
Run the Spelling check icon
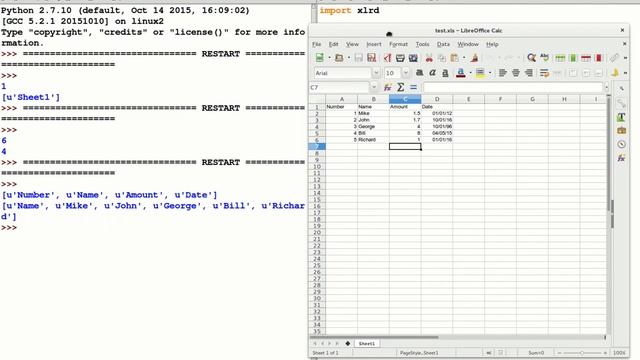(544, 58)
